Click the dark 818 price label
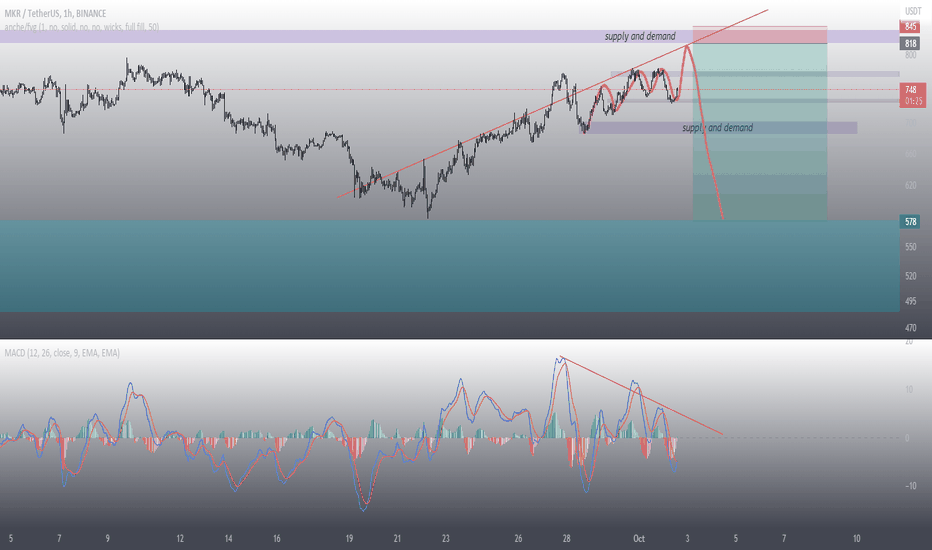 pyautogui.click(x=911, y=43)
